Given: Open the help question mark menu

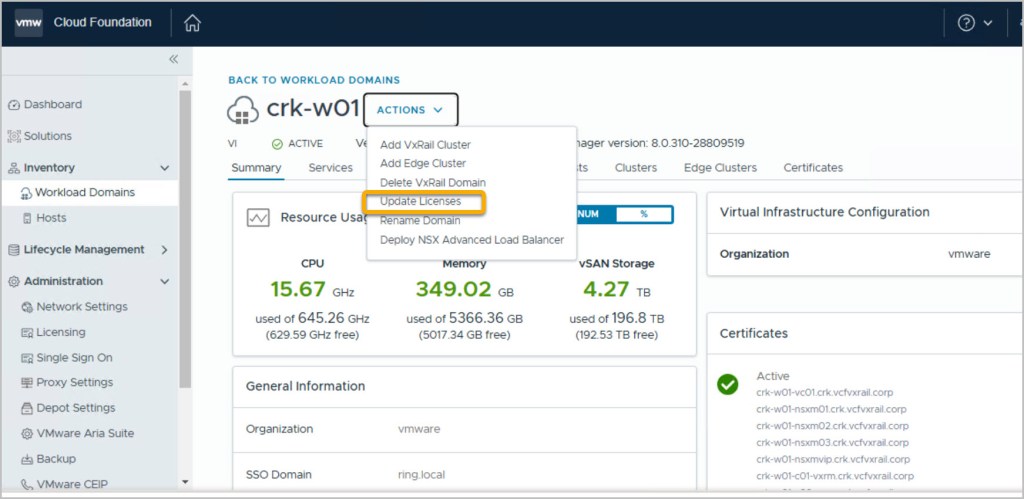Looking at the screenshot, I should click(966, 23).
